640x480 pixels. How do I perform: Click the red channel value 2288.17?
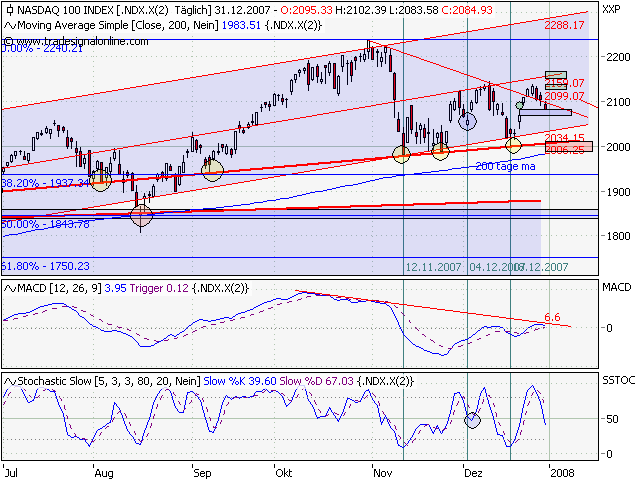coord(564,25)
